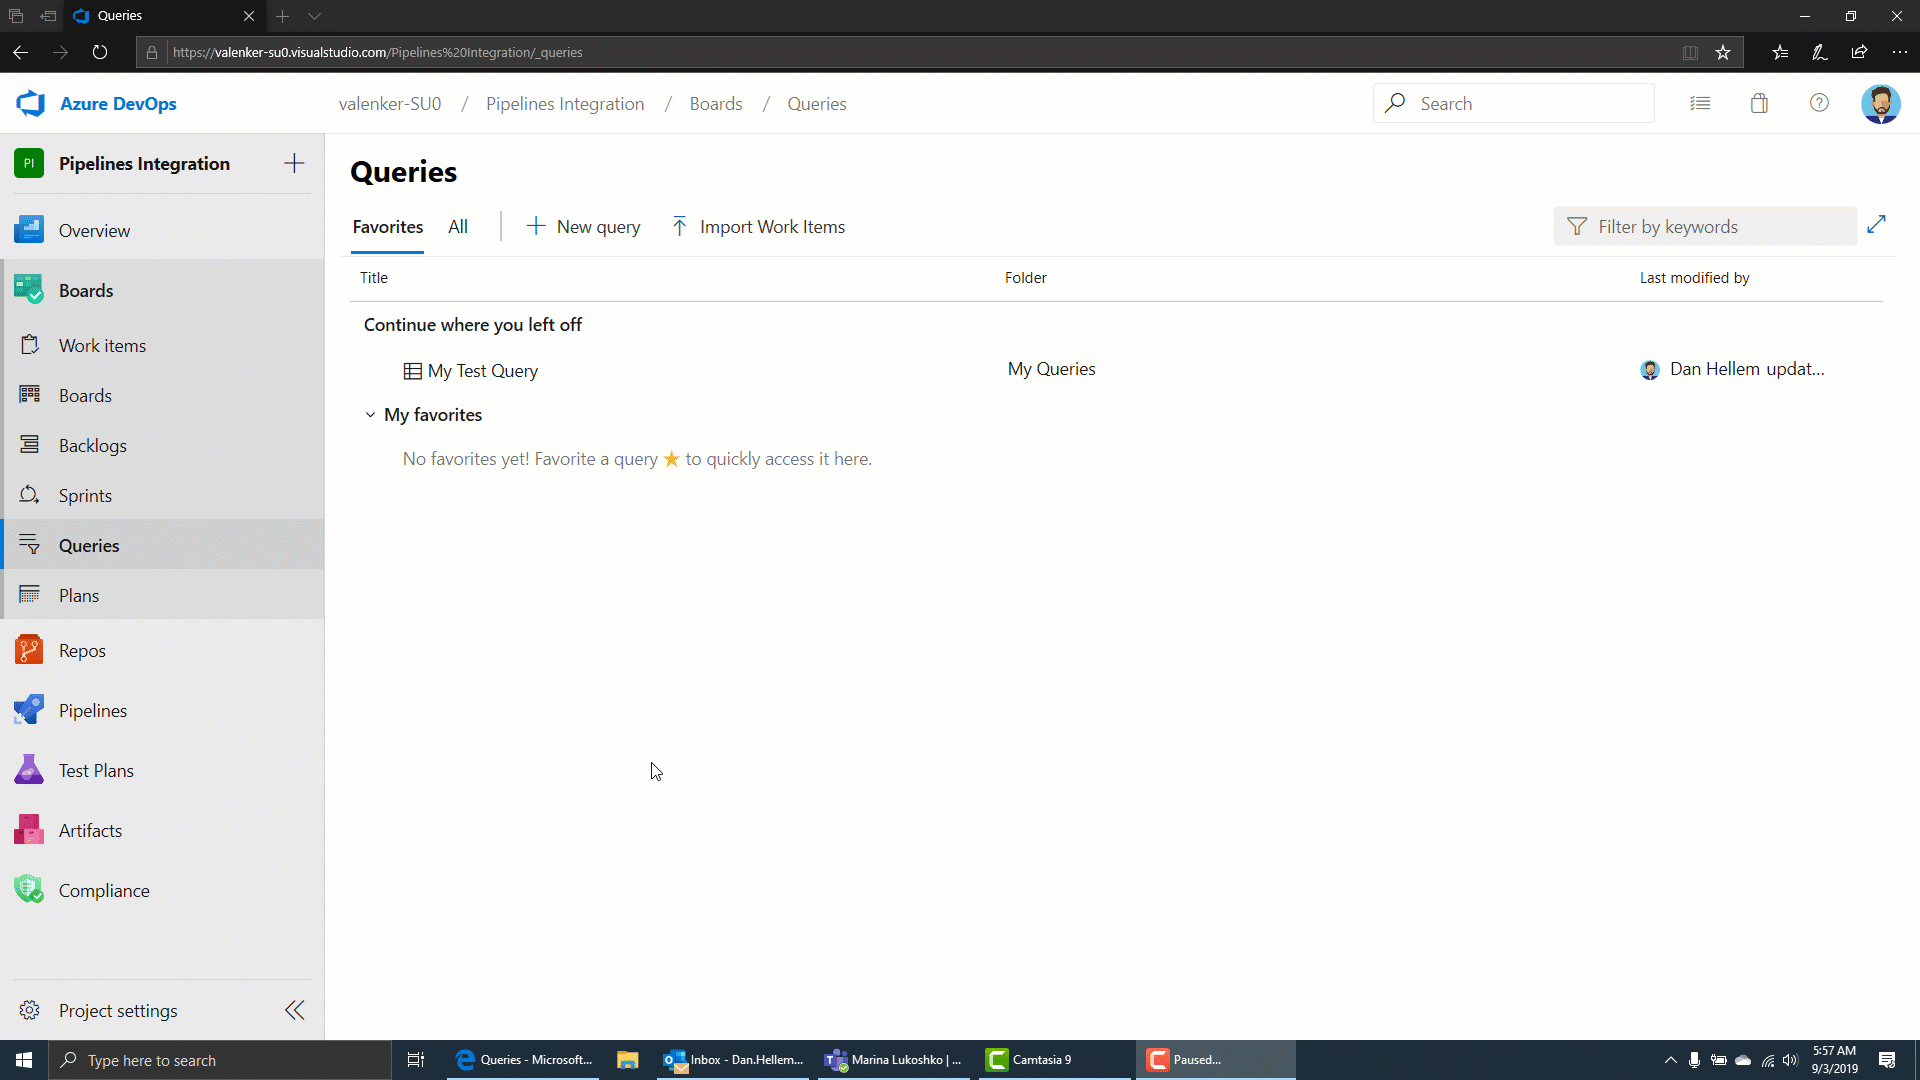
Task: Open Project Settings from sidebar
Action: pyautogui.click(x=117, y=1011)
